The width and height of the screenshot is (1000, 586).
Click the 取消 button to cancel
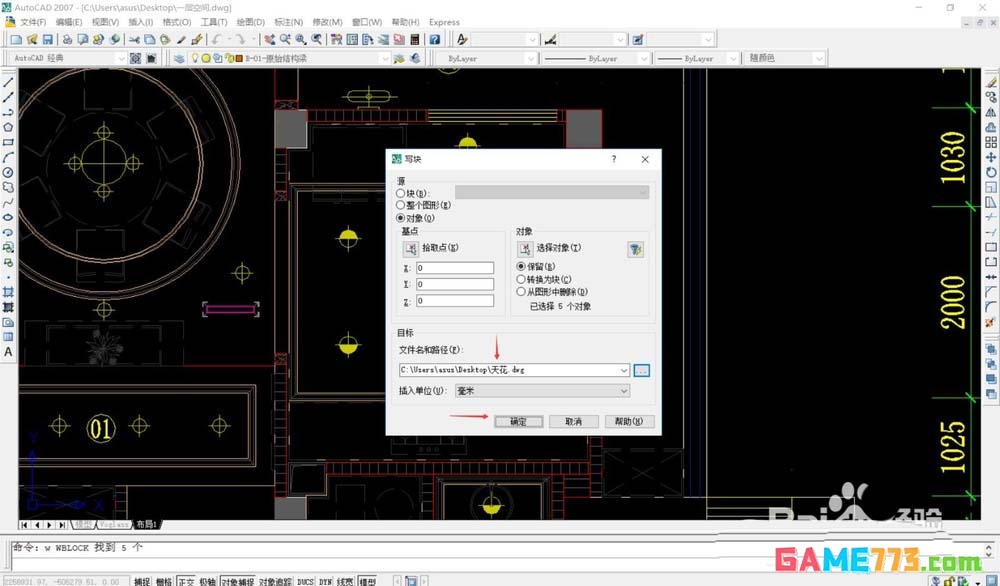point(573,421)
